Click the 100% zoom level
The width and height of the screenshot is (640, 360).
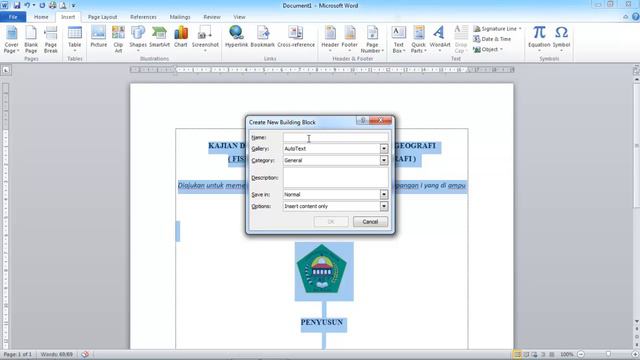[x=567, y=354]
